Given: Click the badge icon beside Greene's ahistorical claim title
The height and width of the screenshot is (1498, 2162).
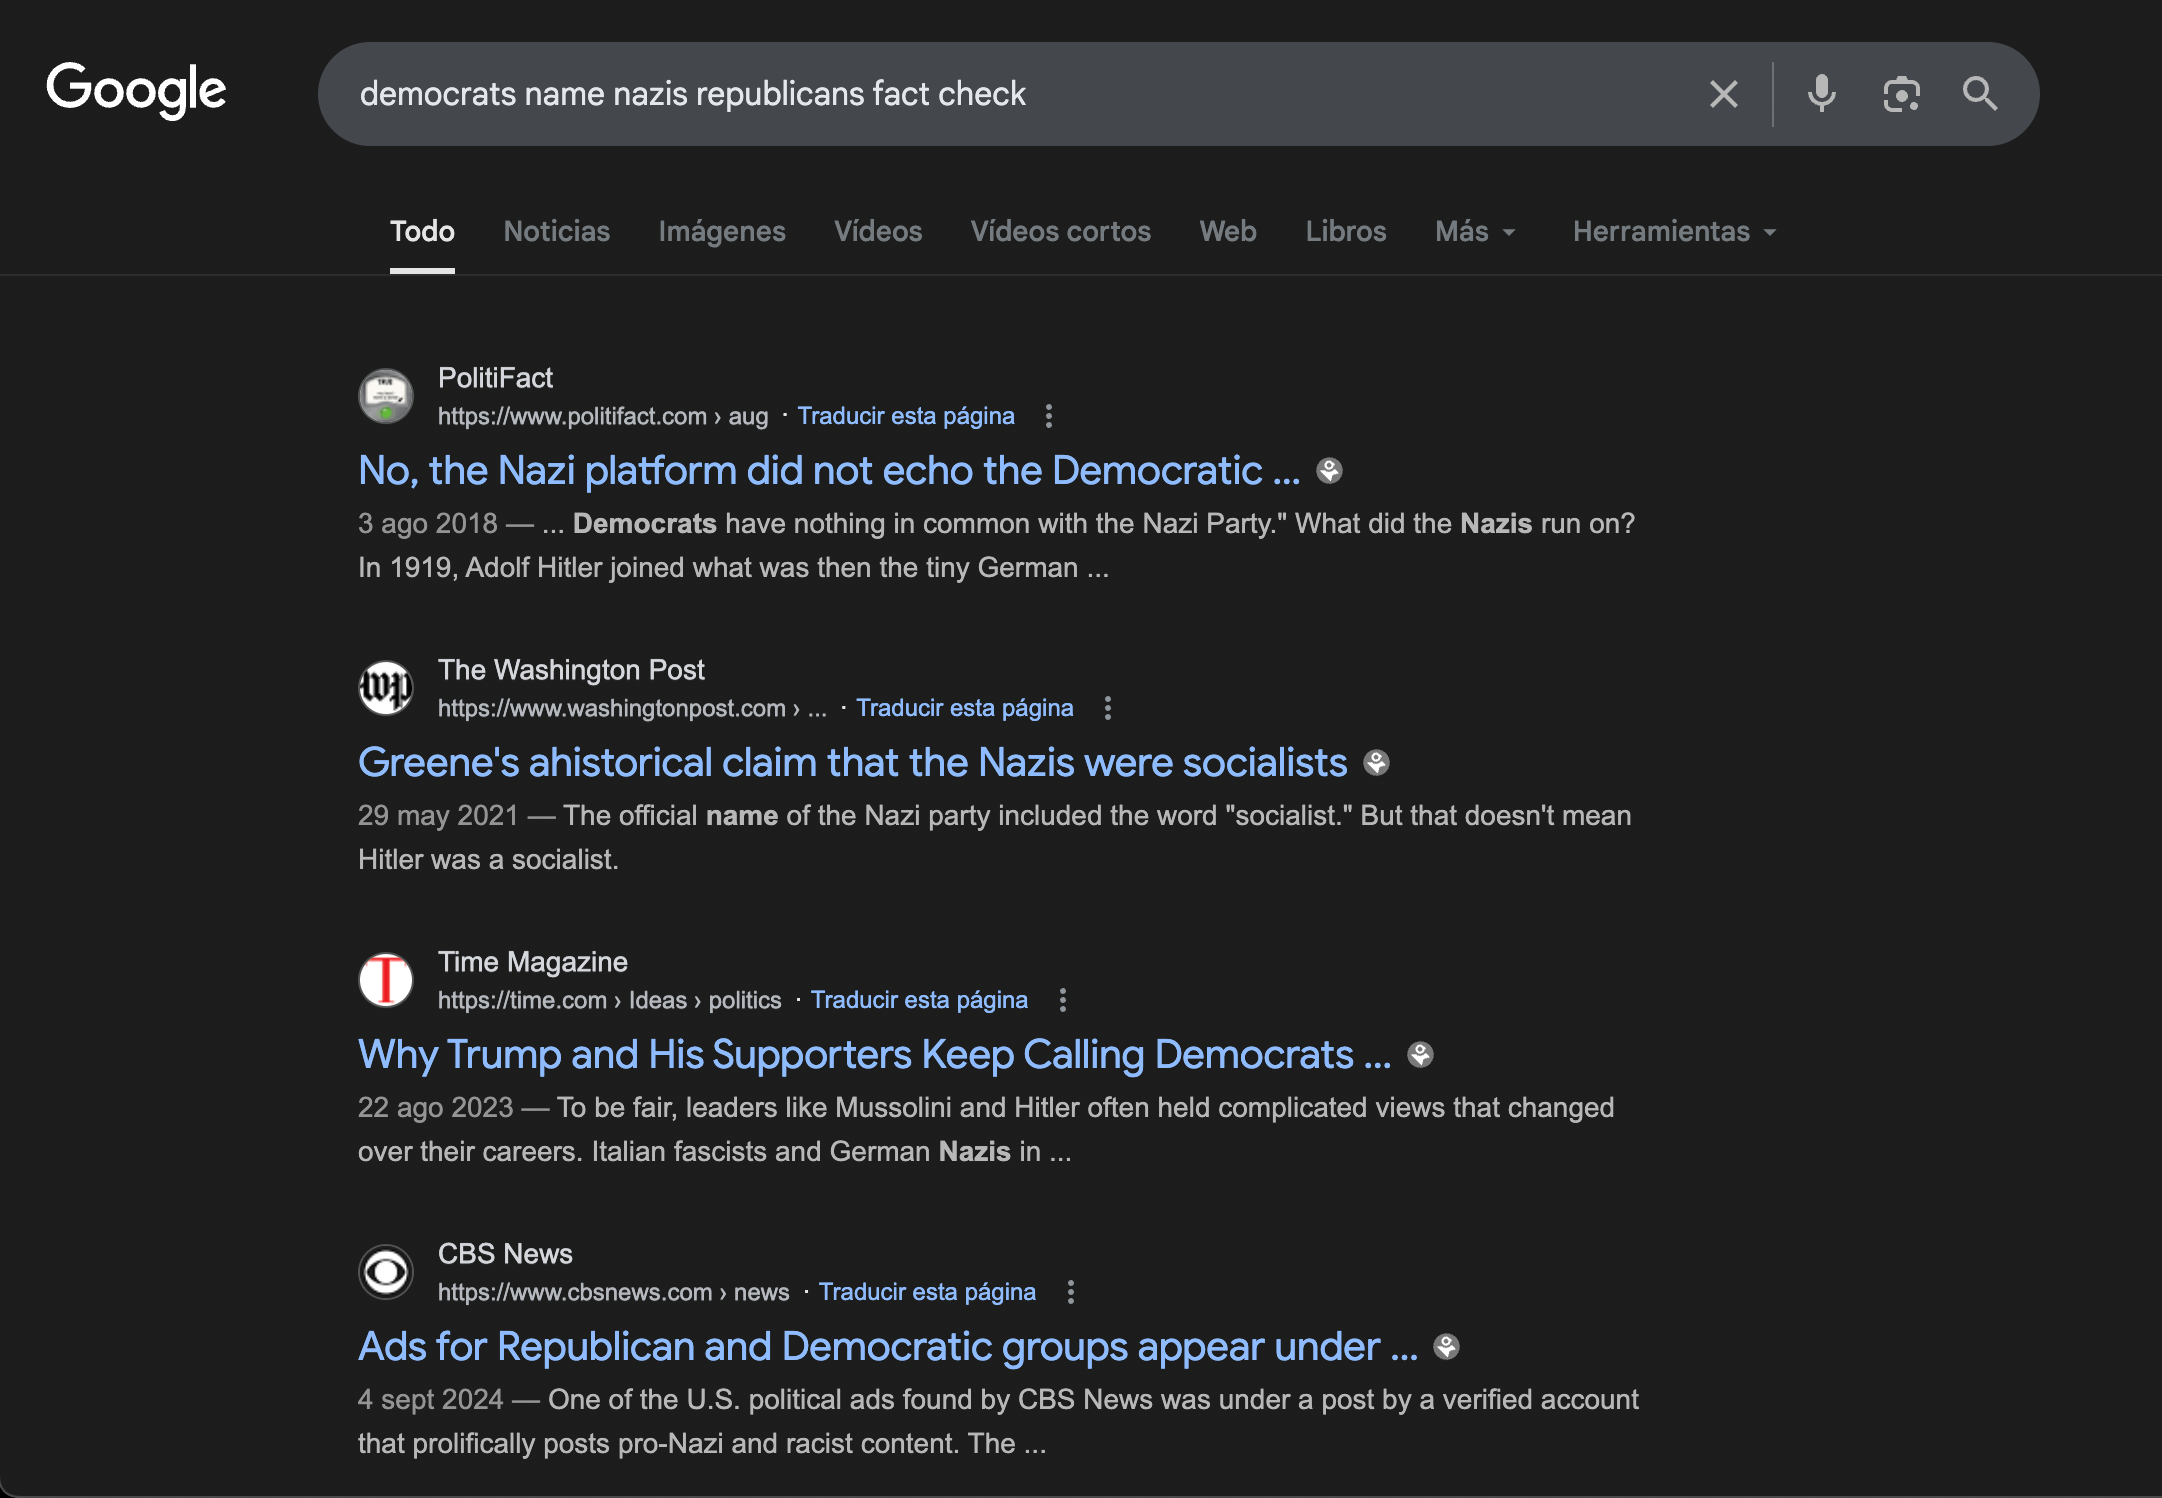Looking at the screenshot, I should (x=1376, y=763).
